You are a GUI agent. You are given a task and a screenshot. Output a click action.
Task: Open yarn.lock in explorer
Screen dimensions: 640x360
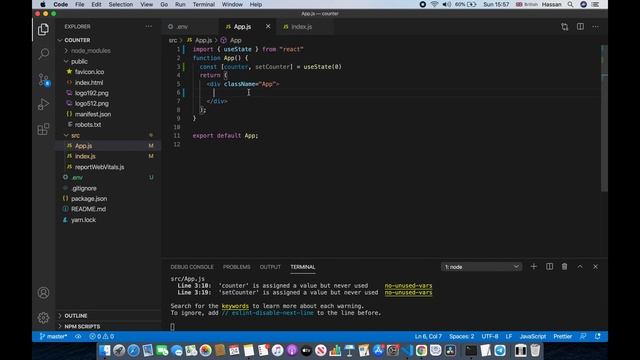(83, 220)
